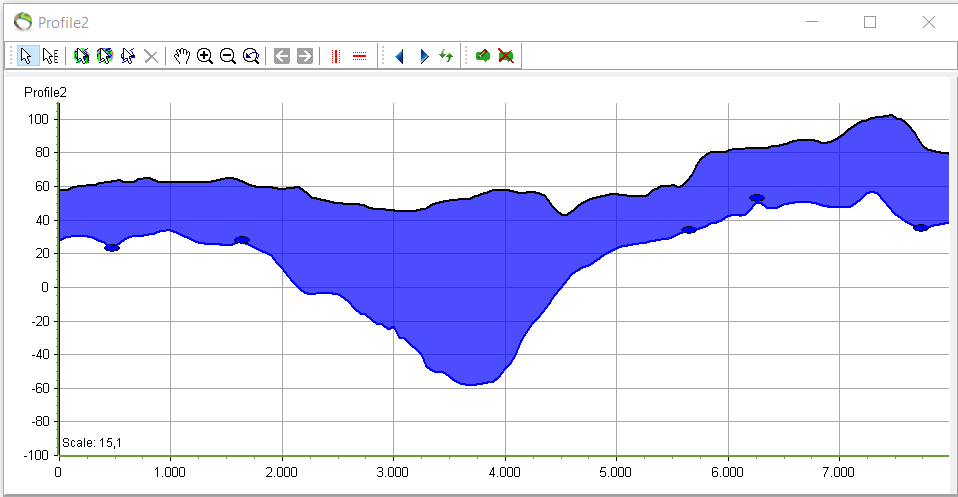Screen dimensions: 958x497
Task: Click the first toolbar drag handle
Action: tap(11, 56)
